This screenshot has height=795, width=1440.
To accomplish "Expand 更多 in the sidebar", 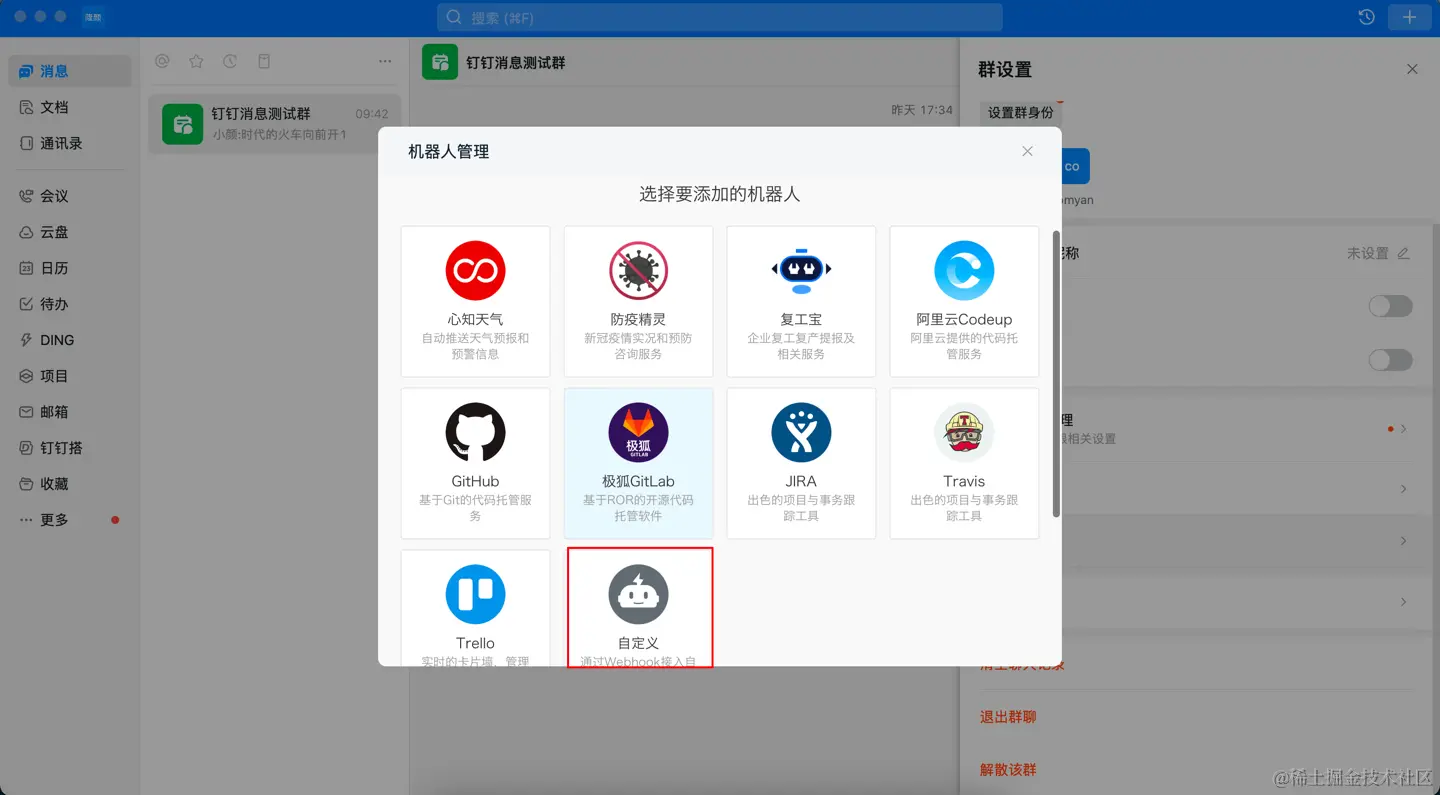I will tap(70, 520).
